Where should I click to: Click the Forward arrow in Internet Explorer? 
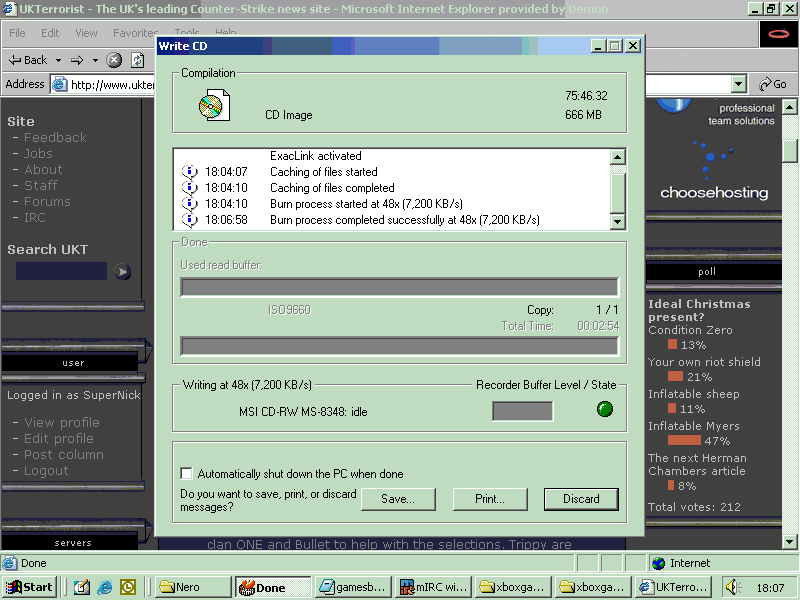click(x=77, y=60)
